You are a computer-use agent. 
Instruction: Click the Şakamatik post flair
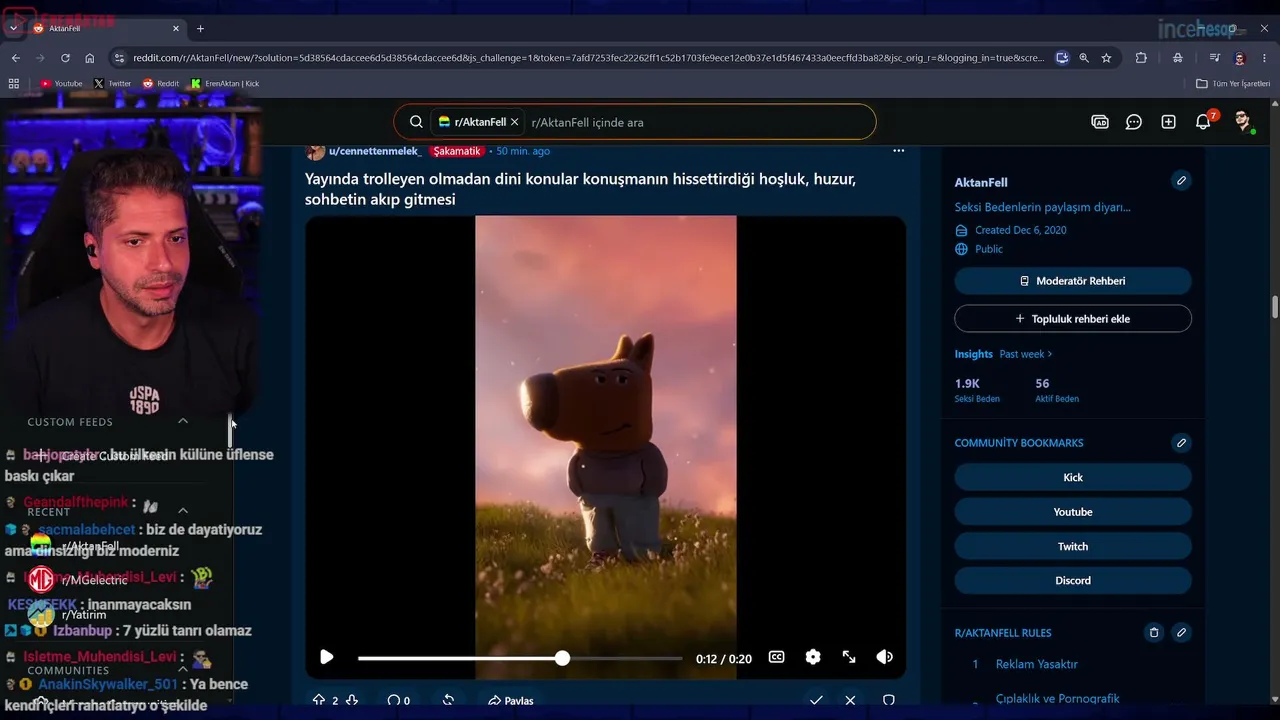[x=457, y=151]
